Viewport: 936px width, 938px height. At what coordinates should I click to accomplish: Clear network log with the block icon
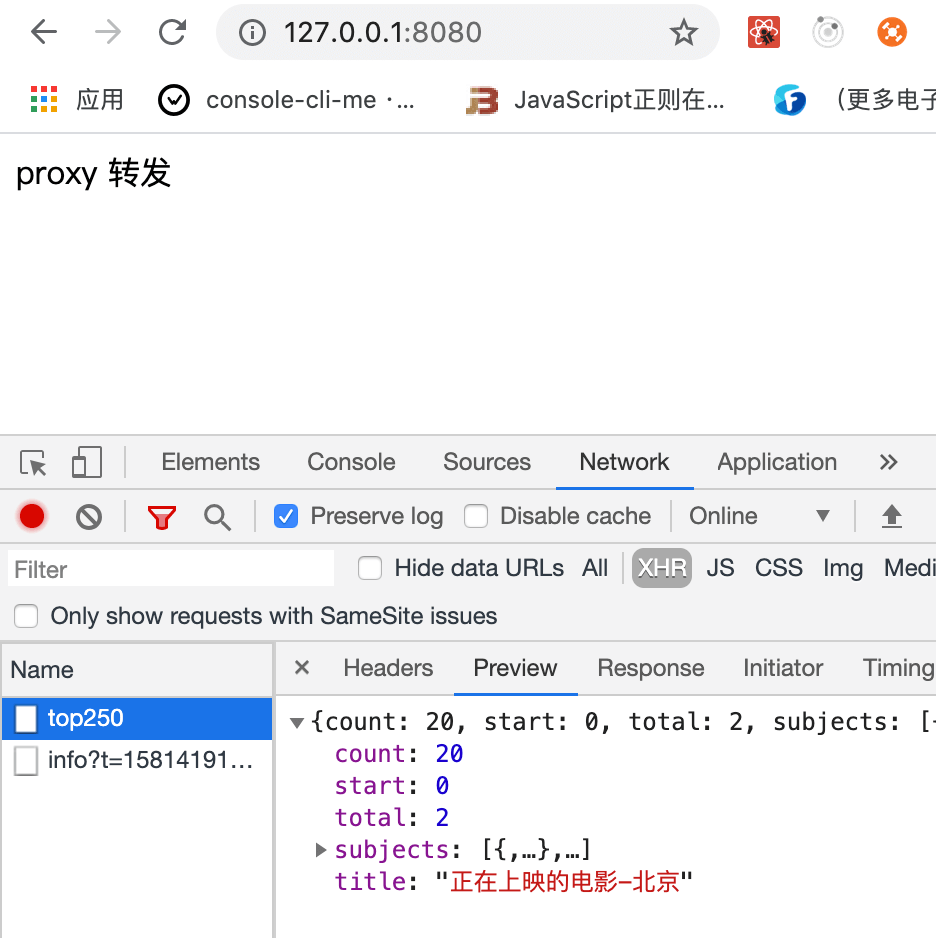[x=89, y=517]
